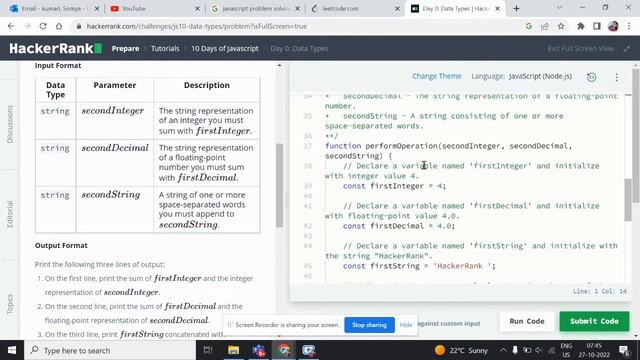
Task: Open Topics side tab
Action: (10, 304)
